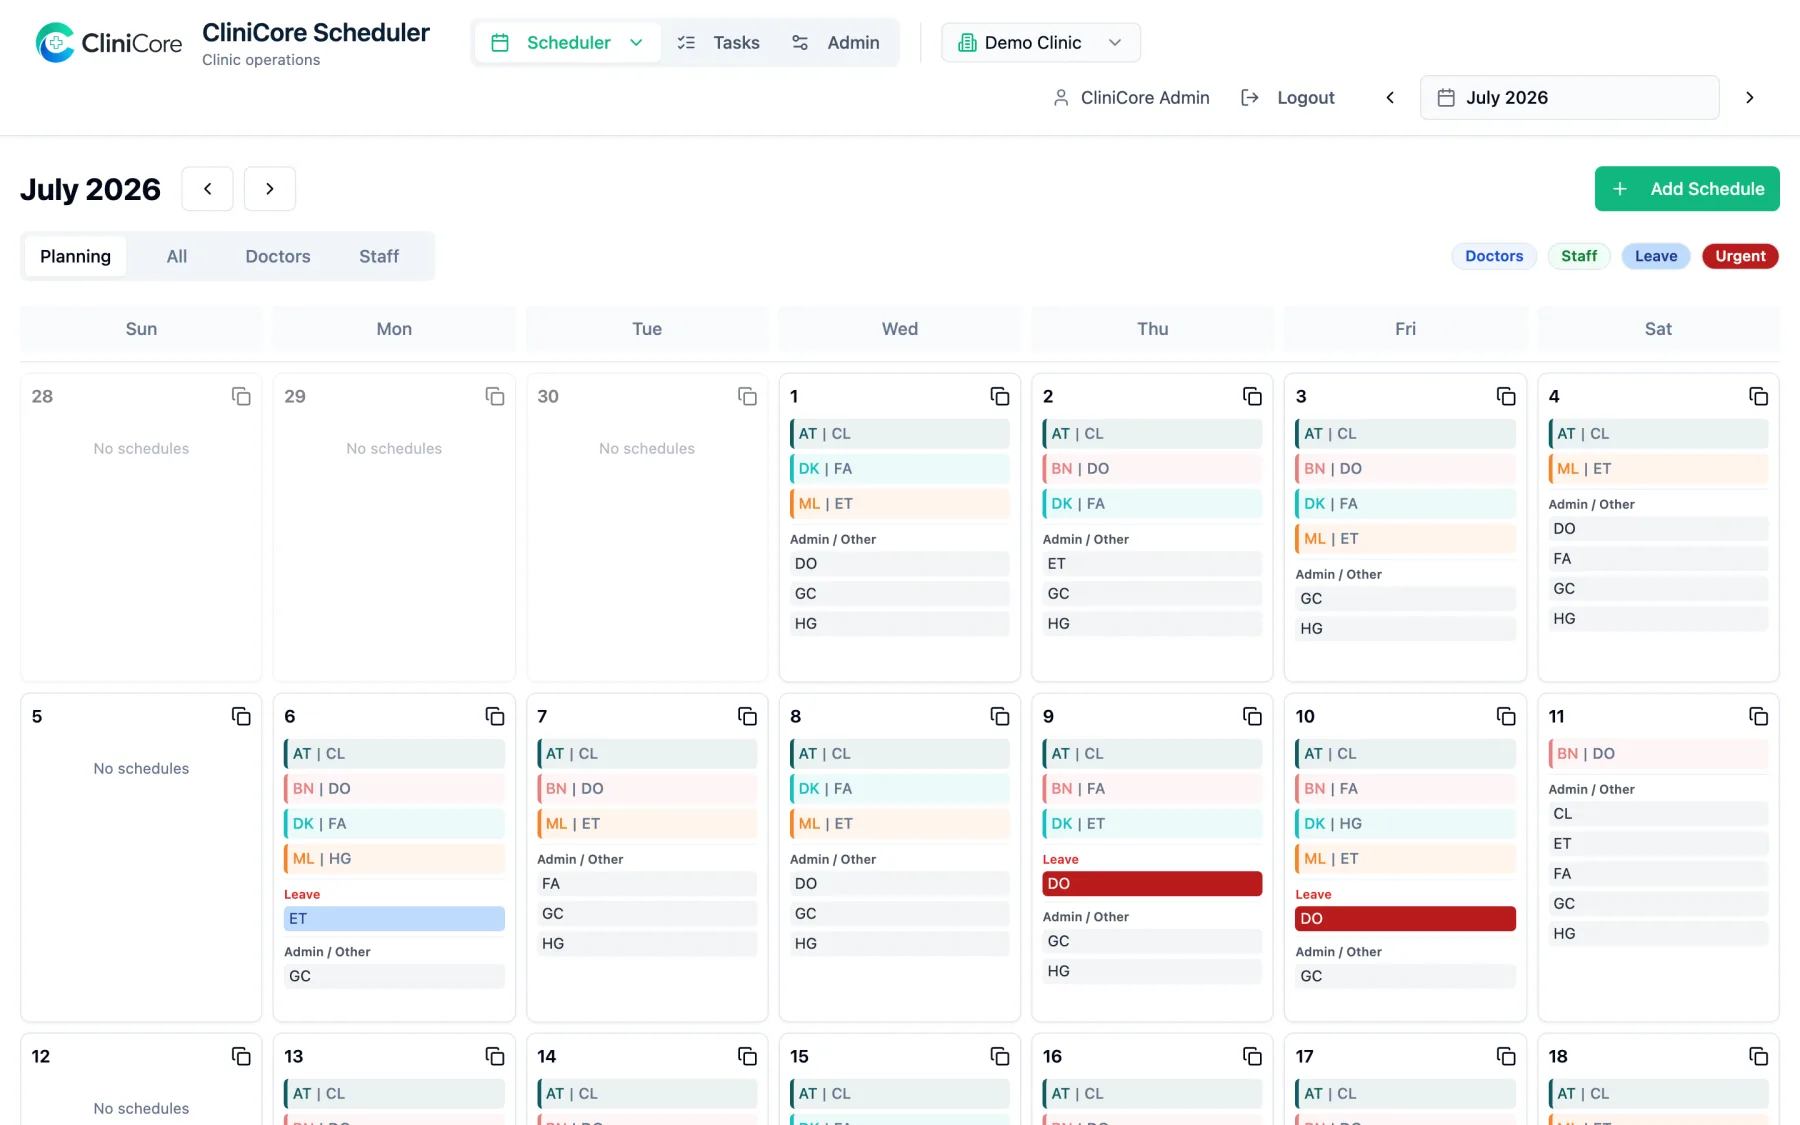This screenshot has width=1800, height=1125.
Task: Log out via Logout link
Action: 1288,97
